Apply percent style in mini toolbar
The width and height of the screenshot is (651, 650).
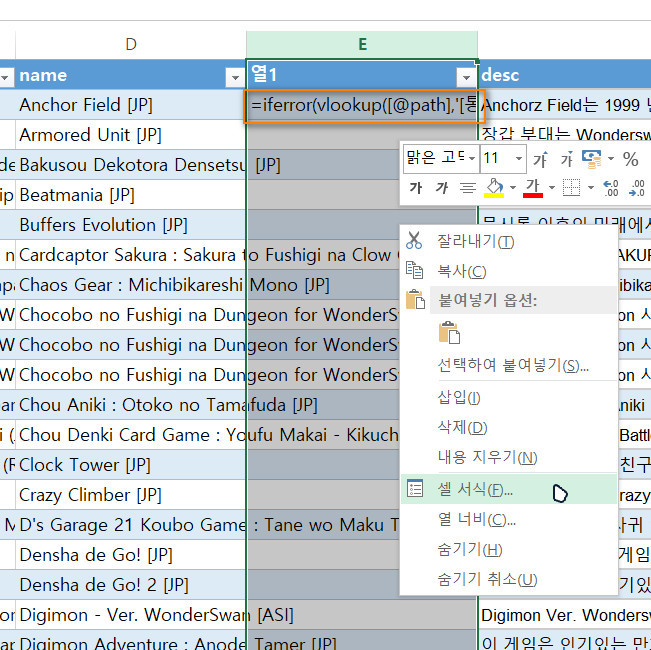pyautogui.click(x=630, y=159)
